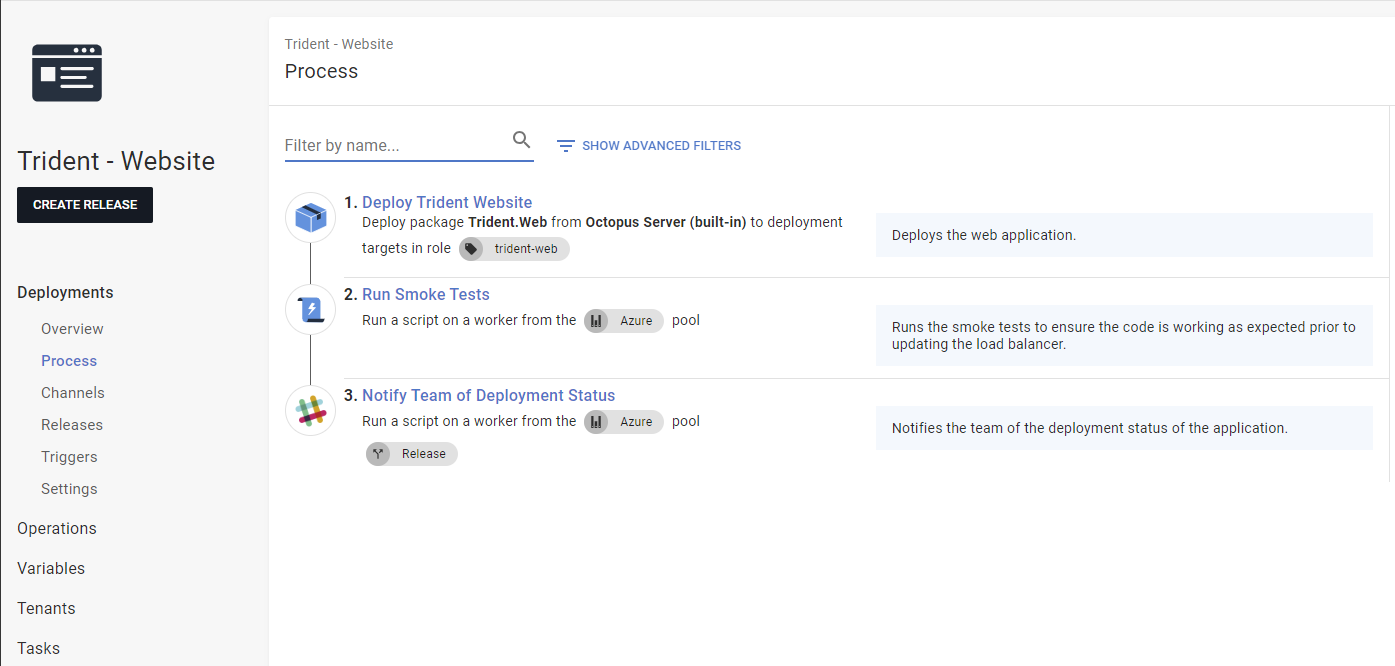Select the package deploy icon for step 1

click(310, 216)
